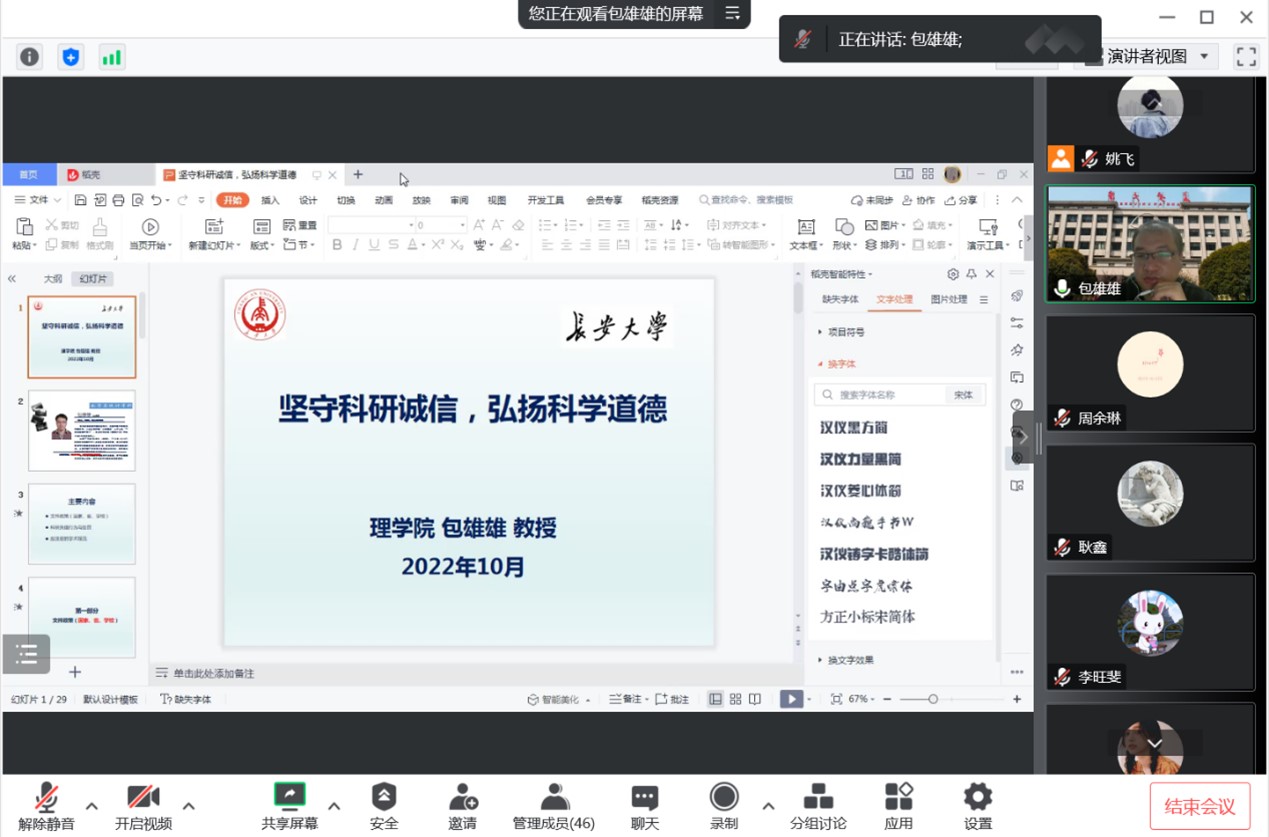Turn on camera with 开启视频
Screen dimensions: 1269x837
pos(143,806)
